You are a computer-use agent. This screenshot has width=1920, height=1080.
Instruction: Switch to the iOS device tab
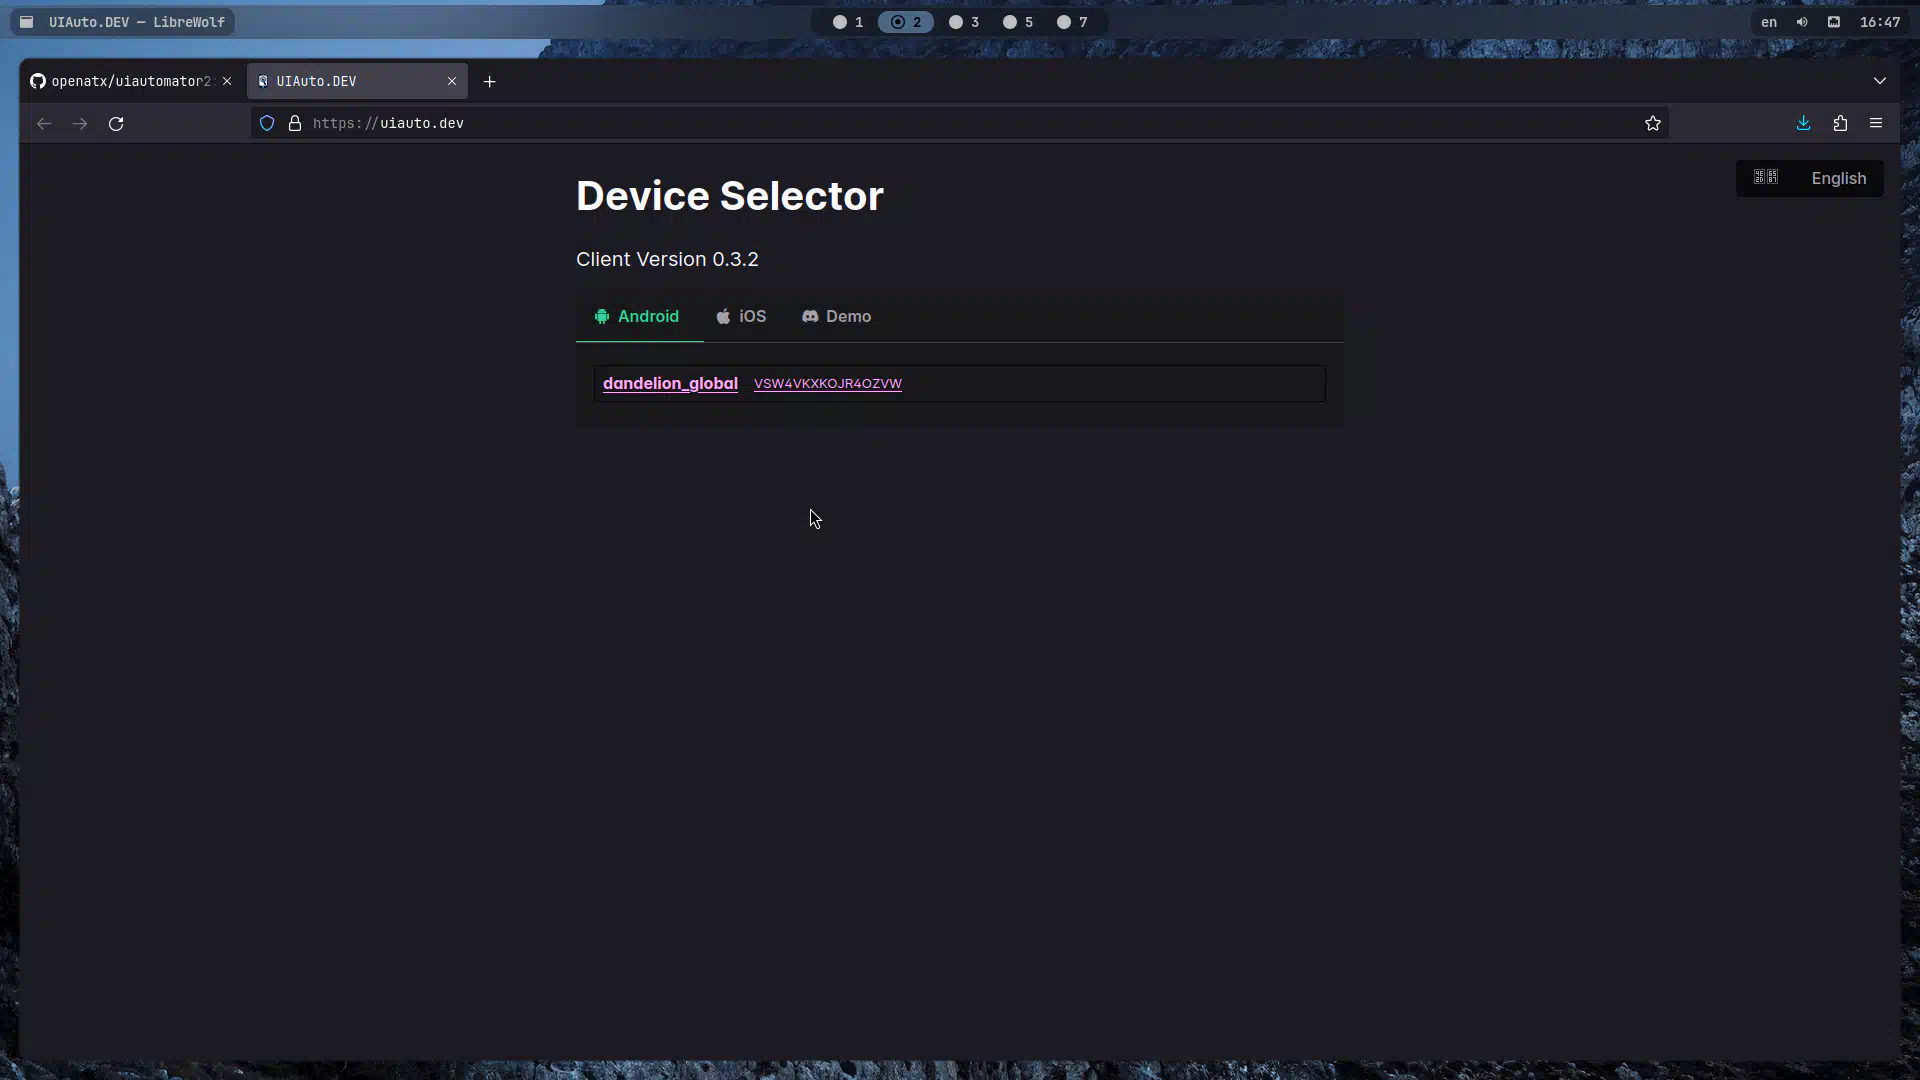pos(741,316)
